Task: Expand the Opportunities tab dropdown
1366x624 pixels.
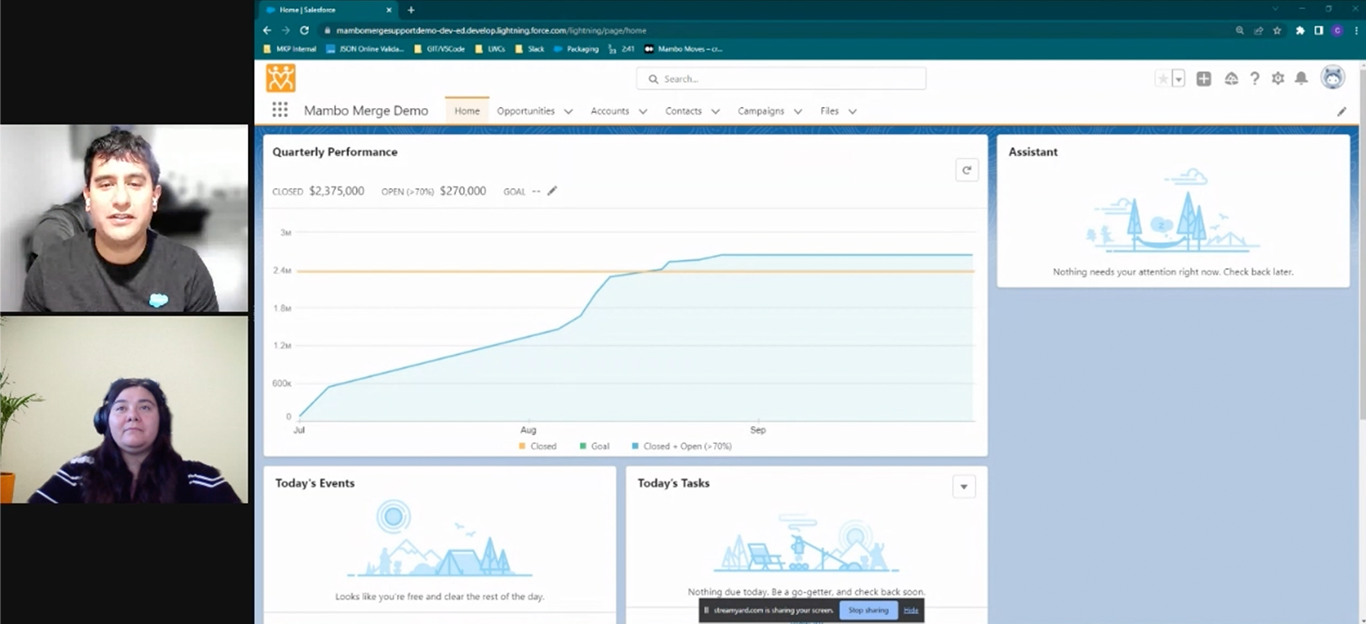Action: 568,112
